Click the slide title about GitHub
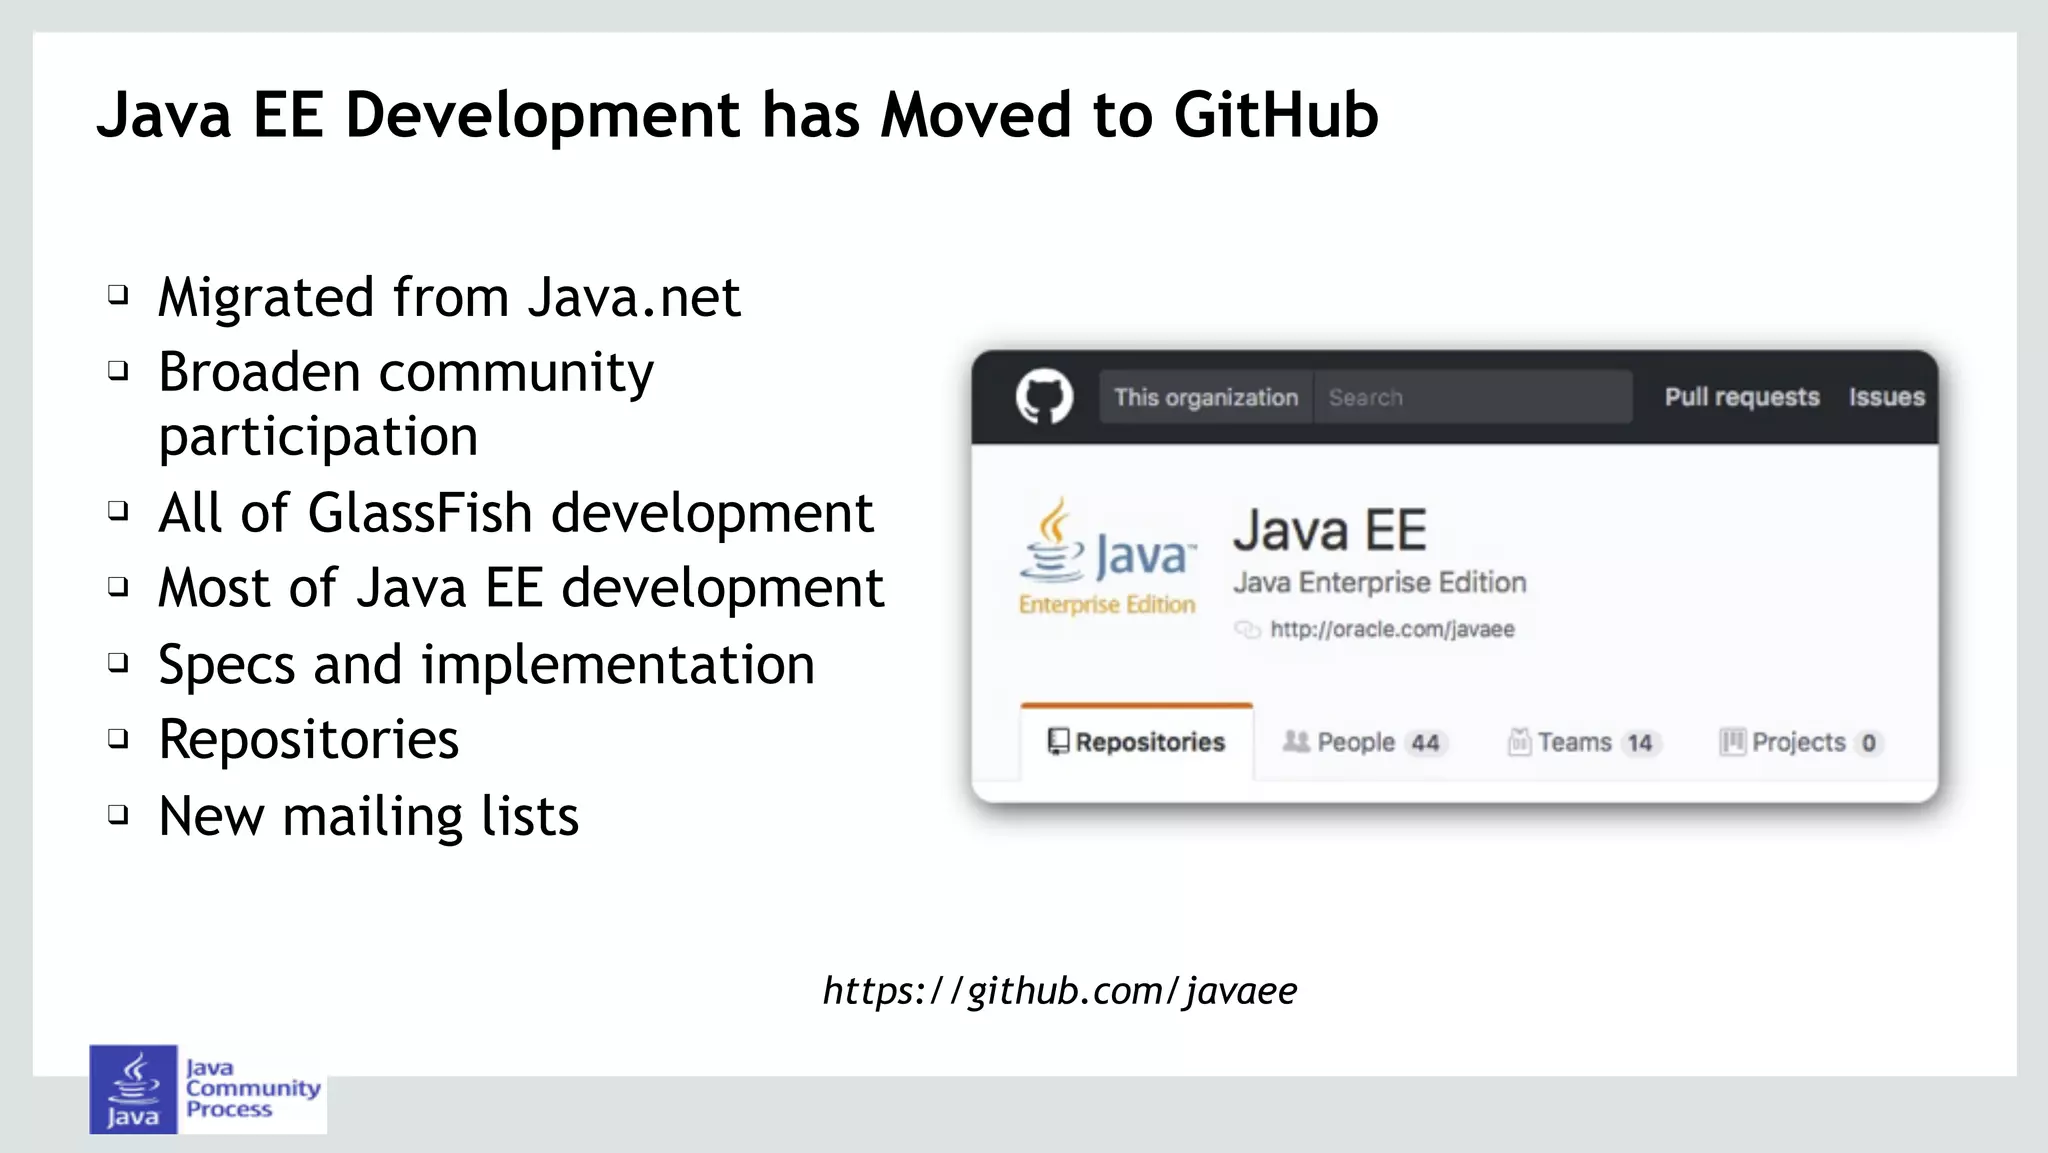The image size is (2048, 1153). [x=738, y=114]
